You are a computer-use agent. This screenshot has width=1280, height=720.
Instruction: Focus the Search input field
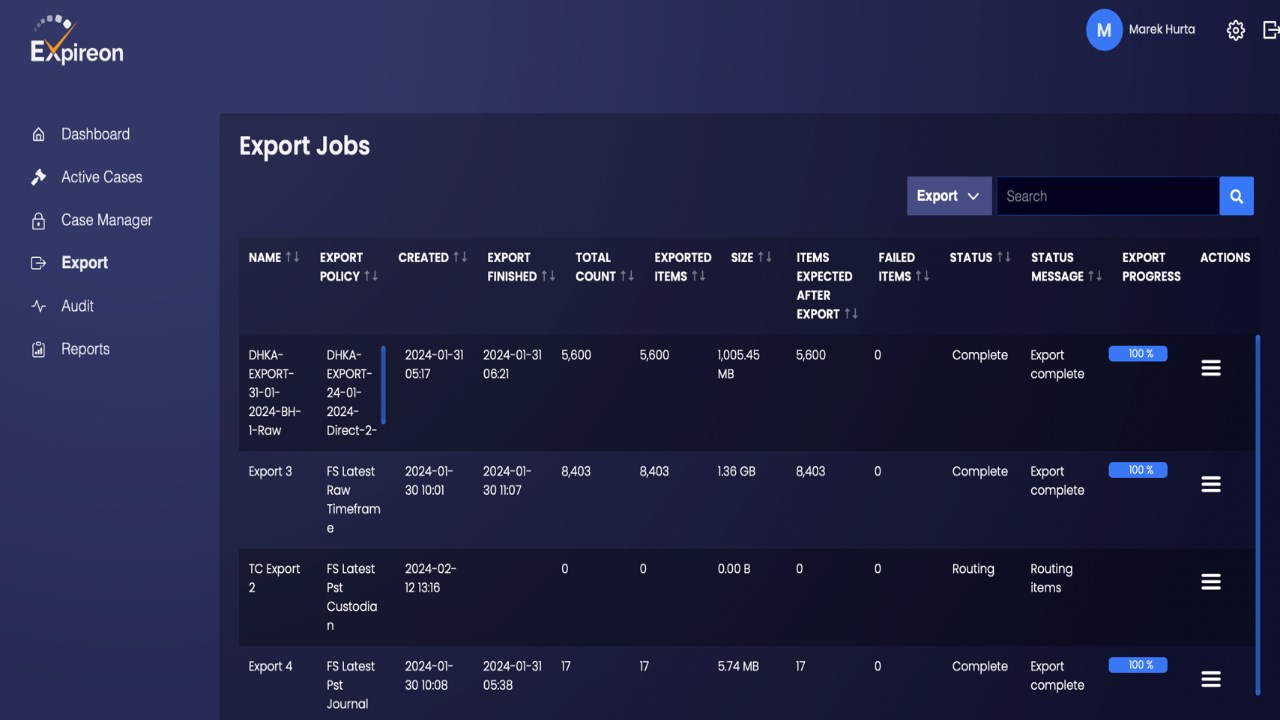tap(1108, 196)
